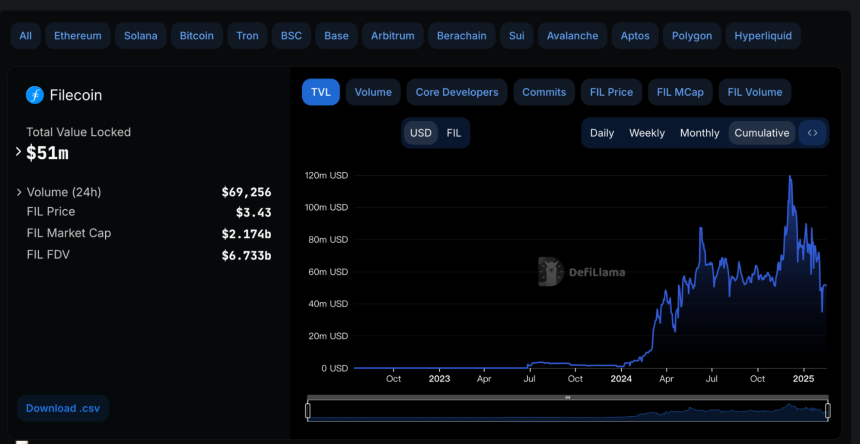Image resolution: width=860 pixels, height=444 pixels.
Task: Select the Berachain chain filter
Action: click(462, 36)
